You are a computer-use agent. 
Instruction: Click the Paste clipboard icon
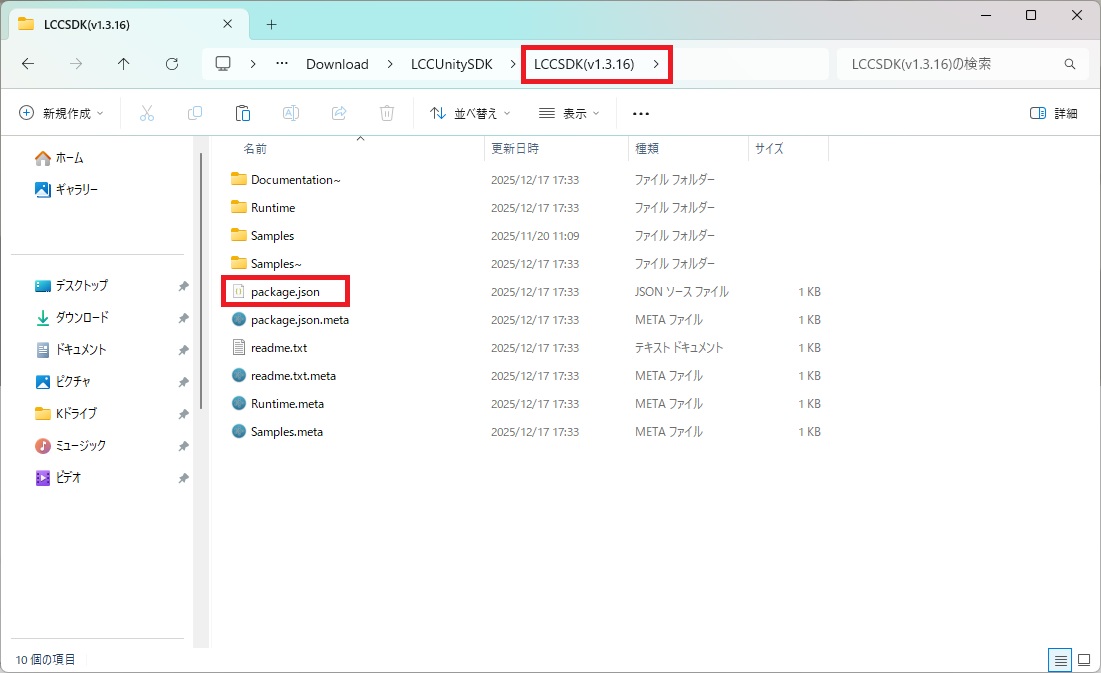tap(243, 113)
